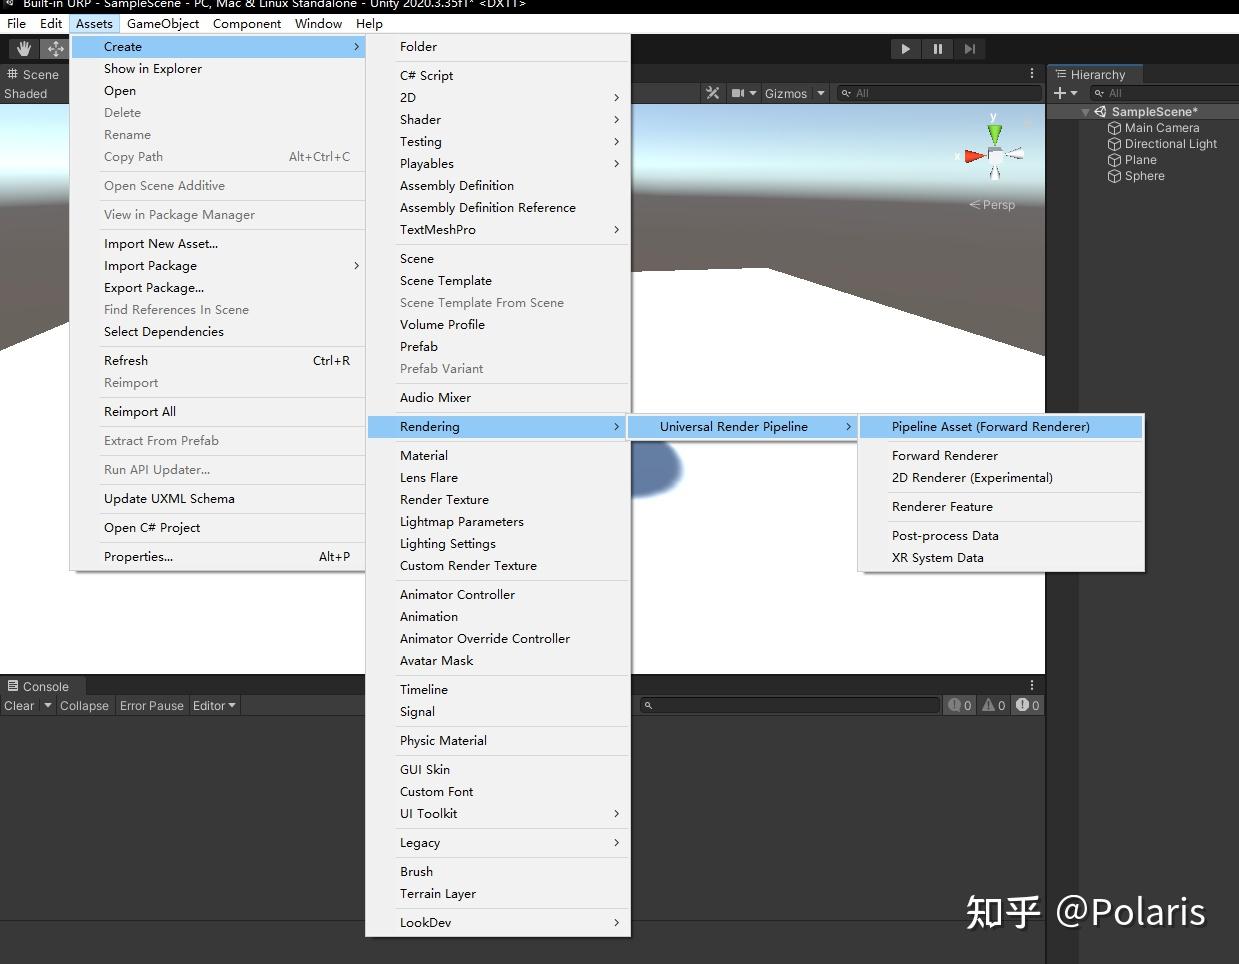This screenshot has width=1239, height=964.
Task: Open the scene view tool settings wrench icon
Action: pyautogui.click(x=711, y=93)
